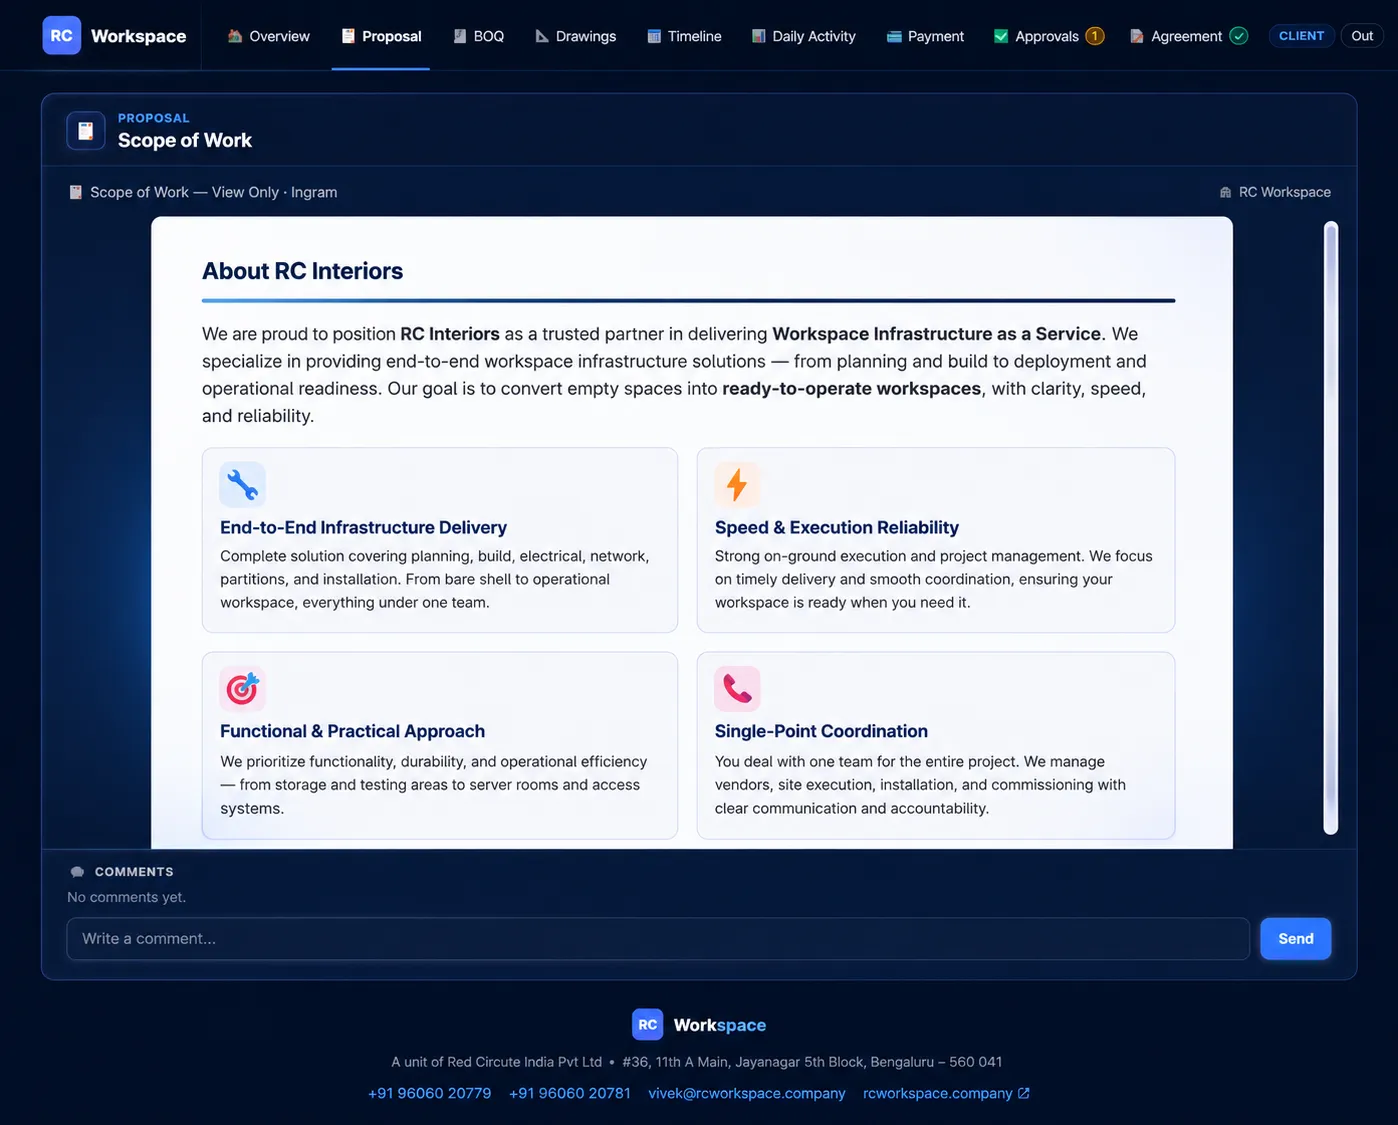This screenshot has height=1125, width=1398.
Task: Click the CLIENT role badge
Action: tap(1301, 36)
